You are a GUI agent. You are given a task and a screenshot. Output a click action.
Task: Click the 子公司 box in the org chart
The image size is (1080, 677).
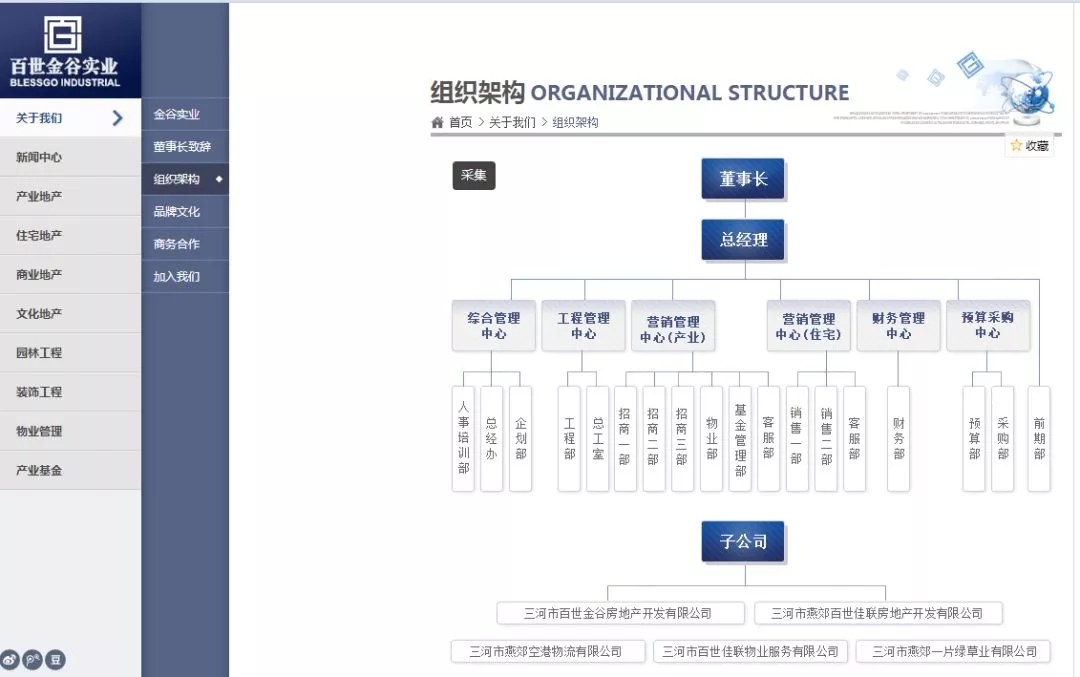coord(743,540)
